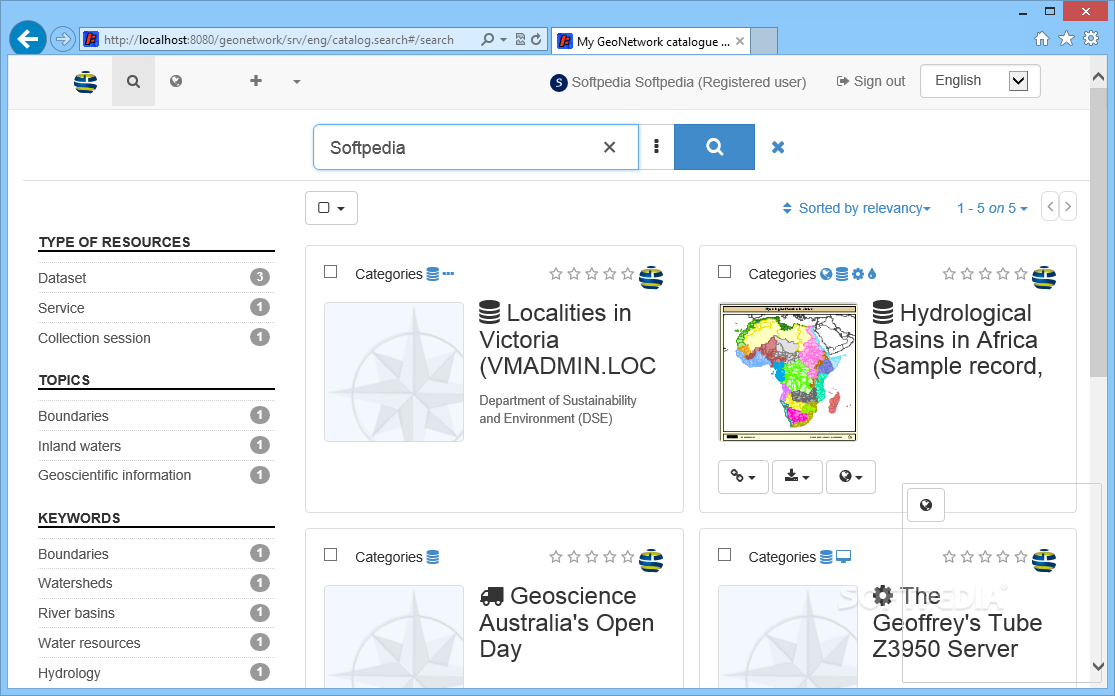The height and width of the screenshot is (696, 1115).
Task: Click the GeoNetwork home logo icon
Action: pos(85,82)
